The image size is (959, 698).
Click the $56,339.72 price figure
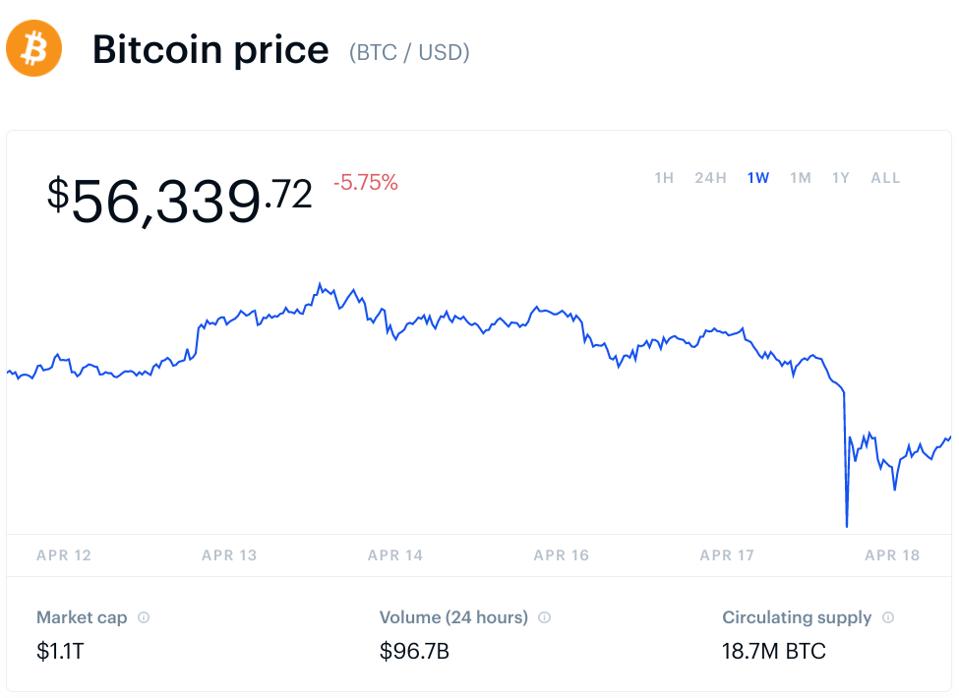(180, 198)
